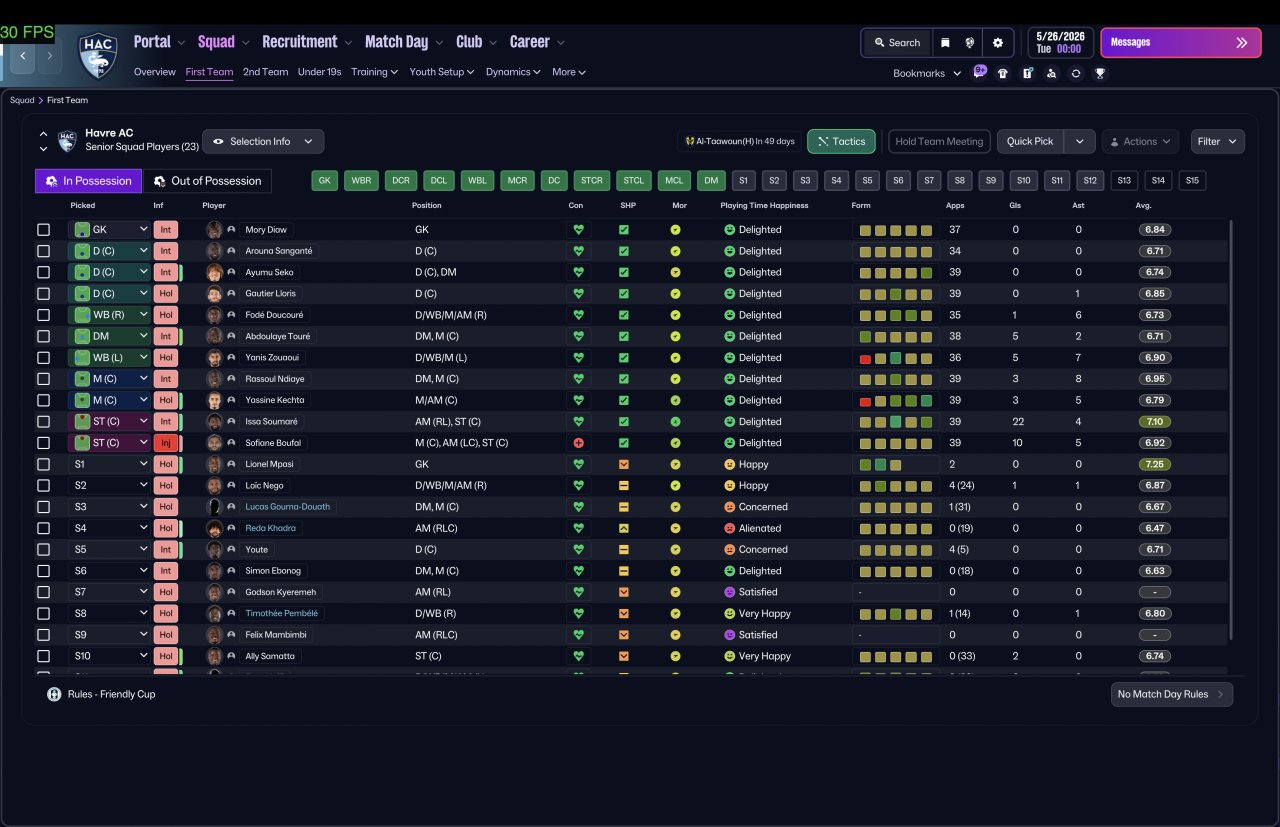Click the Tactics button
The image size is (1280, 827).
point(841,141)
